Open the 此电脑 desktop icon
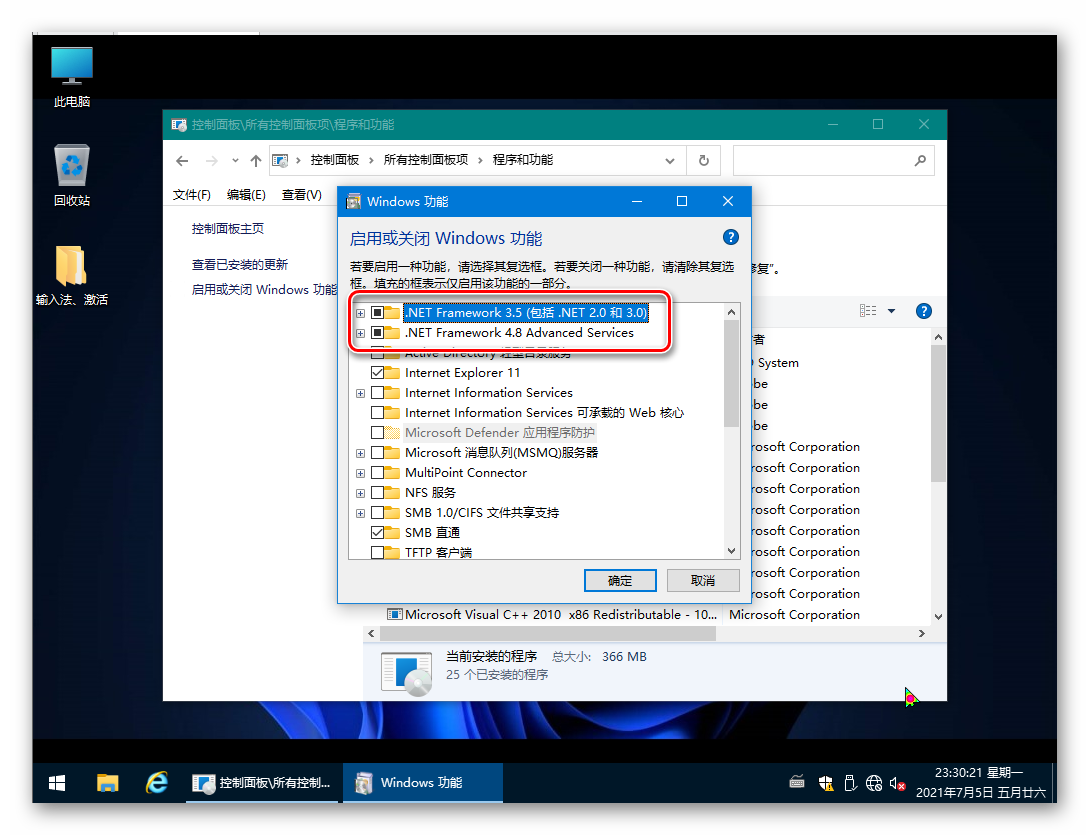 tap(72, 77)
